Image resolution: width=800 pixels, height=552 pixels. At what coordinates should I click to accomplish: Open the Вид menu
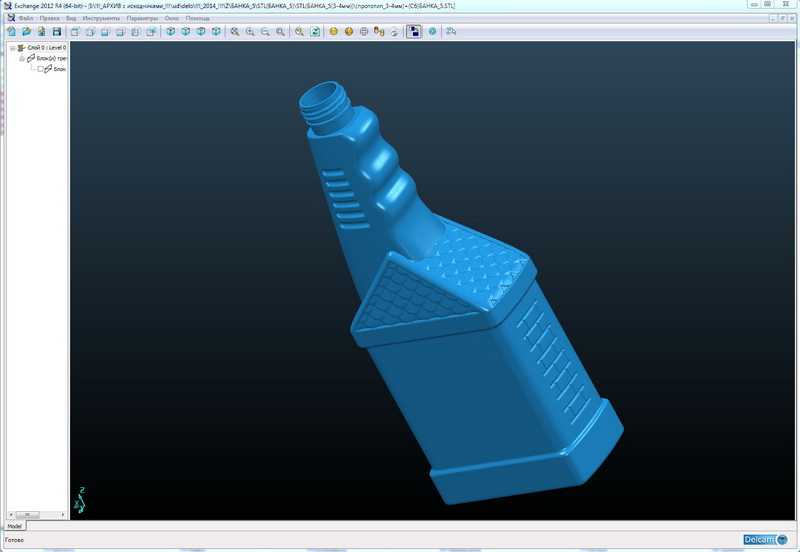coord(71,18)
